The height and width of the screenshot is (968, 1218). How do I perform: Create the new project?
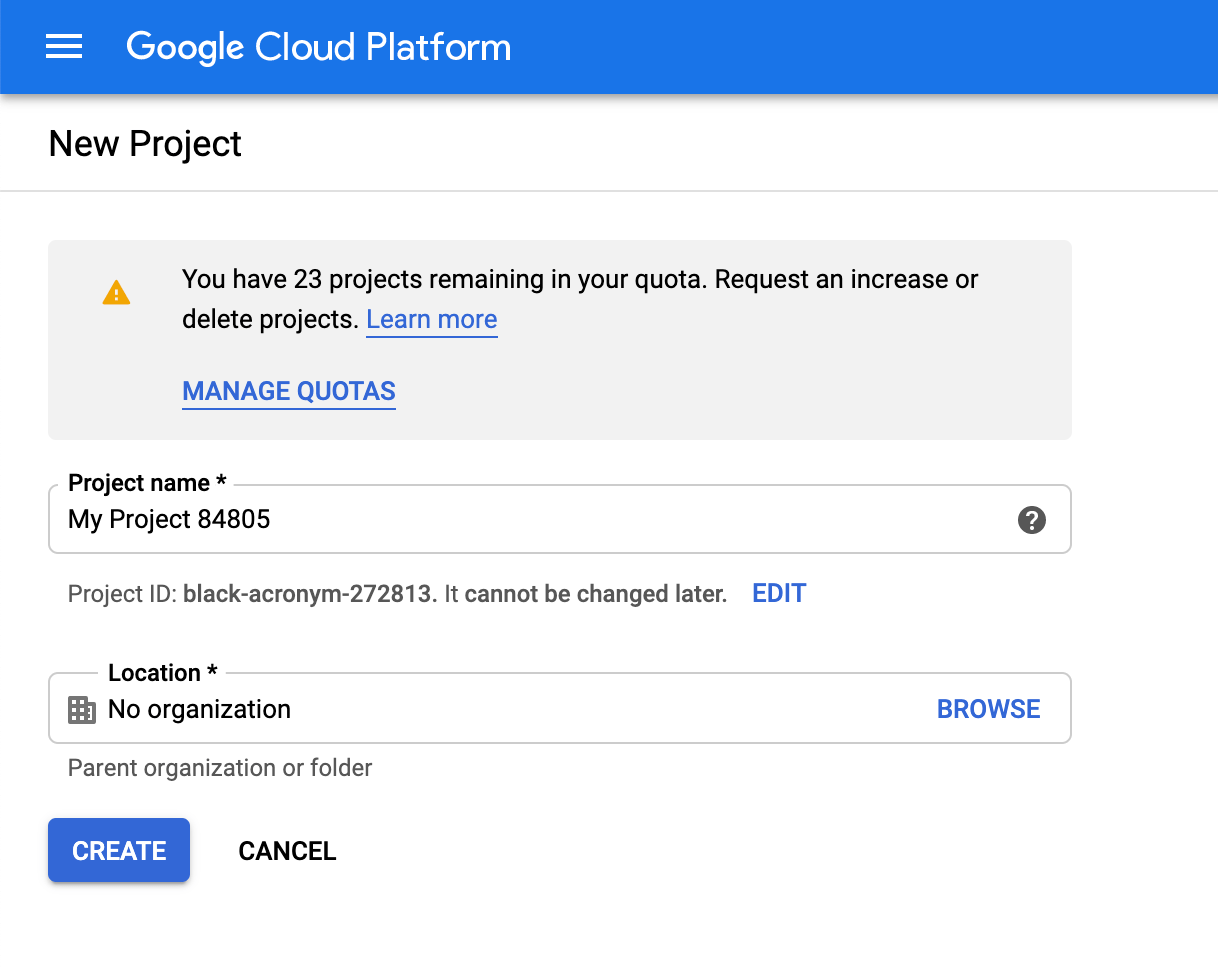(x=118, y=850)
